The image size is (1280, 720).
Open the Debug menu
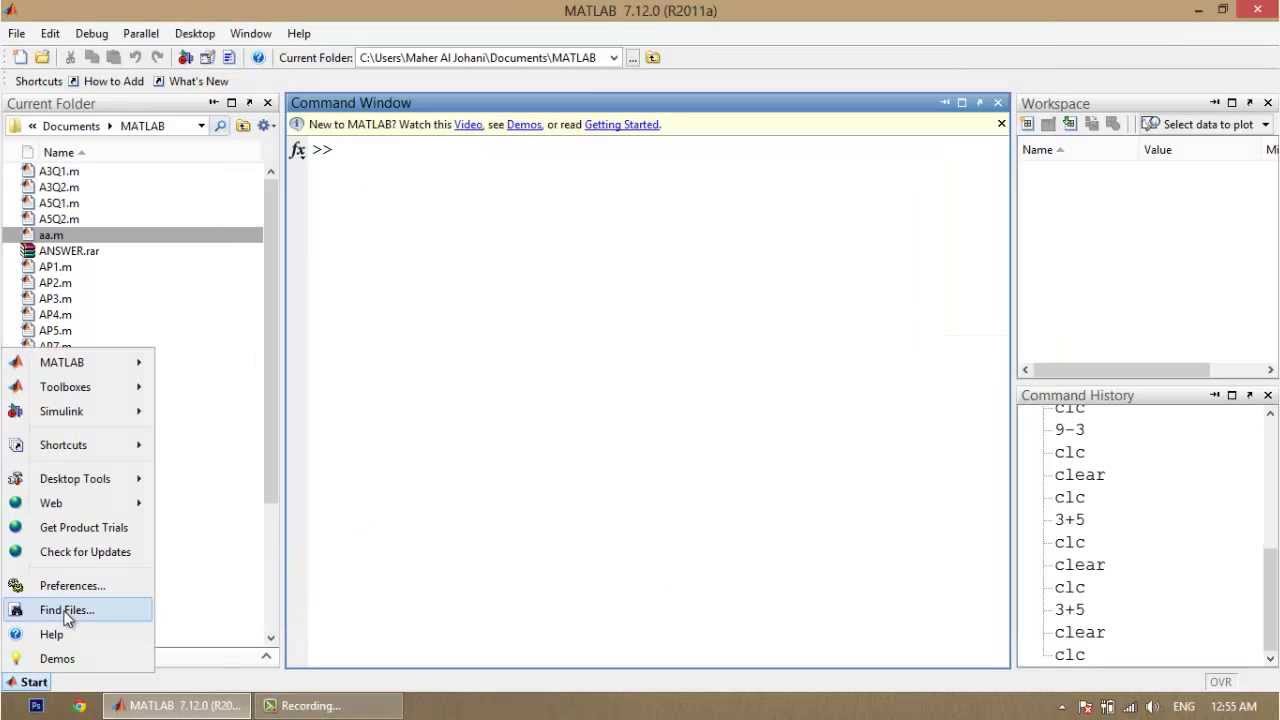point(91,33)
